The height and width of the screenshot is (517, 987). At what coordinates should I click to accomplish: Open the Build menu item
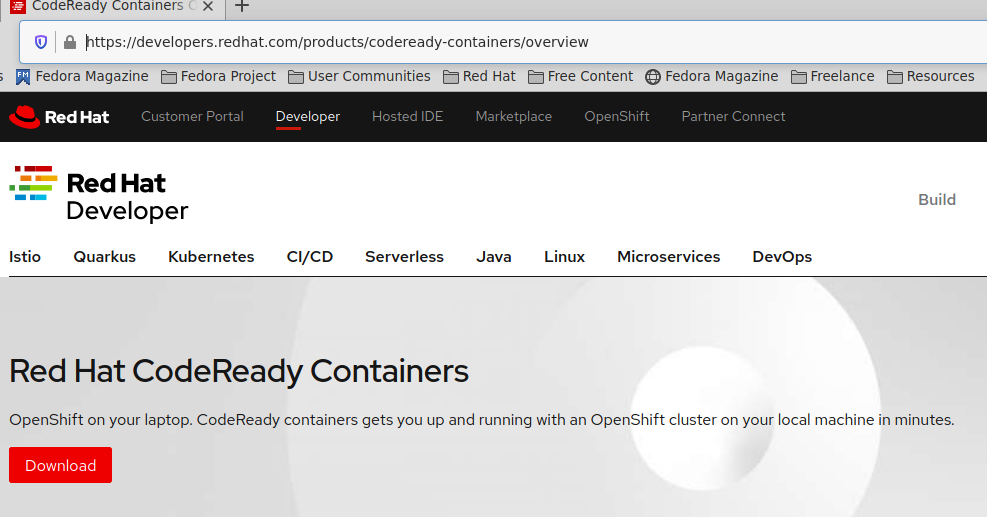(937, 200)
